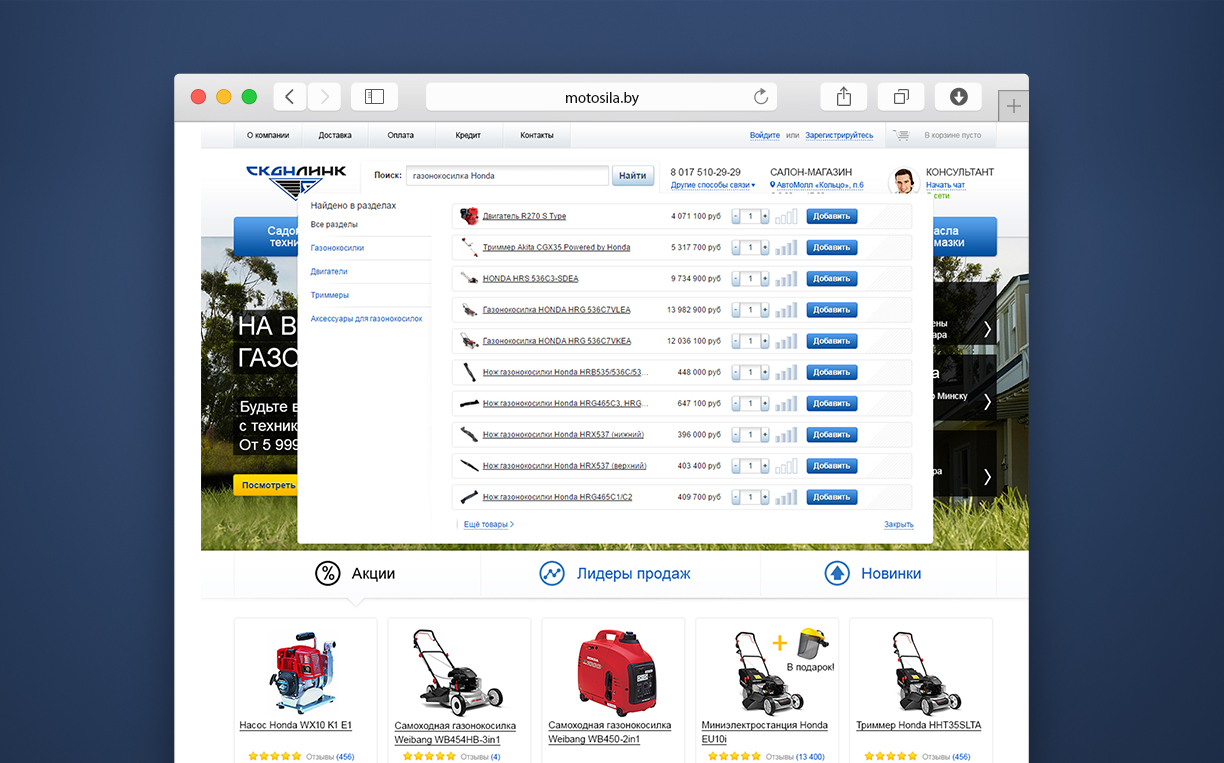Open the Двигатель R270 S Type result link
This screenshot has height=763, width=1224.
tap(524, 216)
